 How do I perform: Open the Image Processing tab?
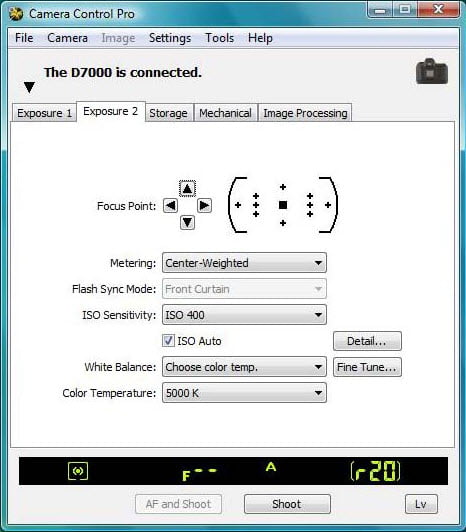coord(305,113)
